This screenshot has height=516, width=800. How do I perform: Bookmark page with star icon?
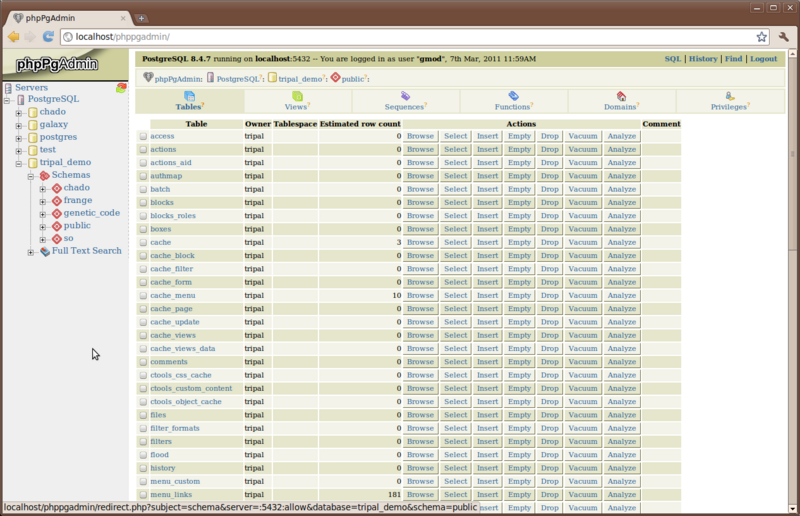point(761,37)
